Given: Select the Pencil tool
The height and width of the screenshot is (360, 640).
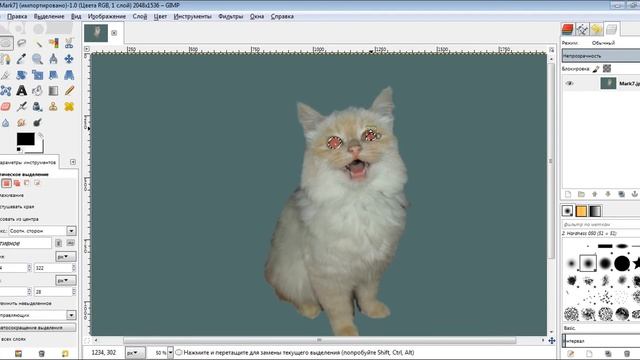Looking at the screenshot, I should (69, 90).
